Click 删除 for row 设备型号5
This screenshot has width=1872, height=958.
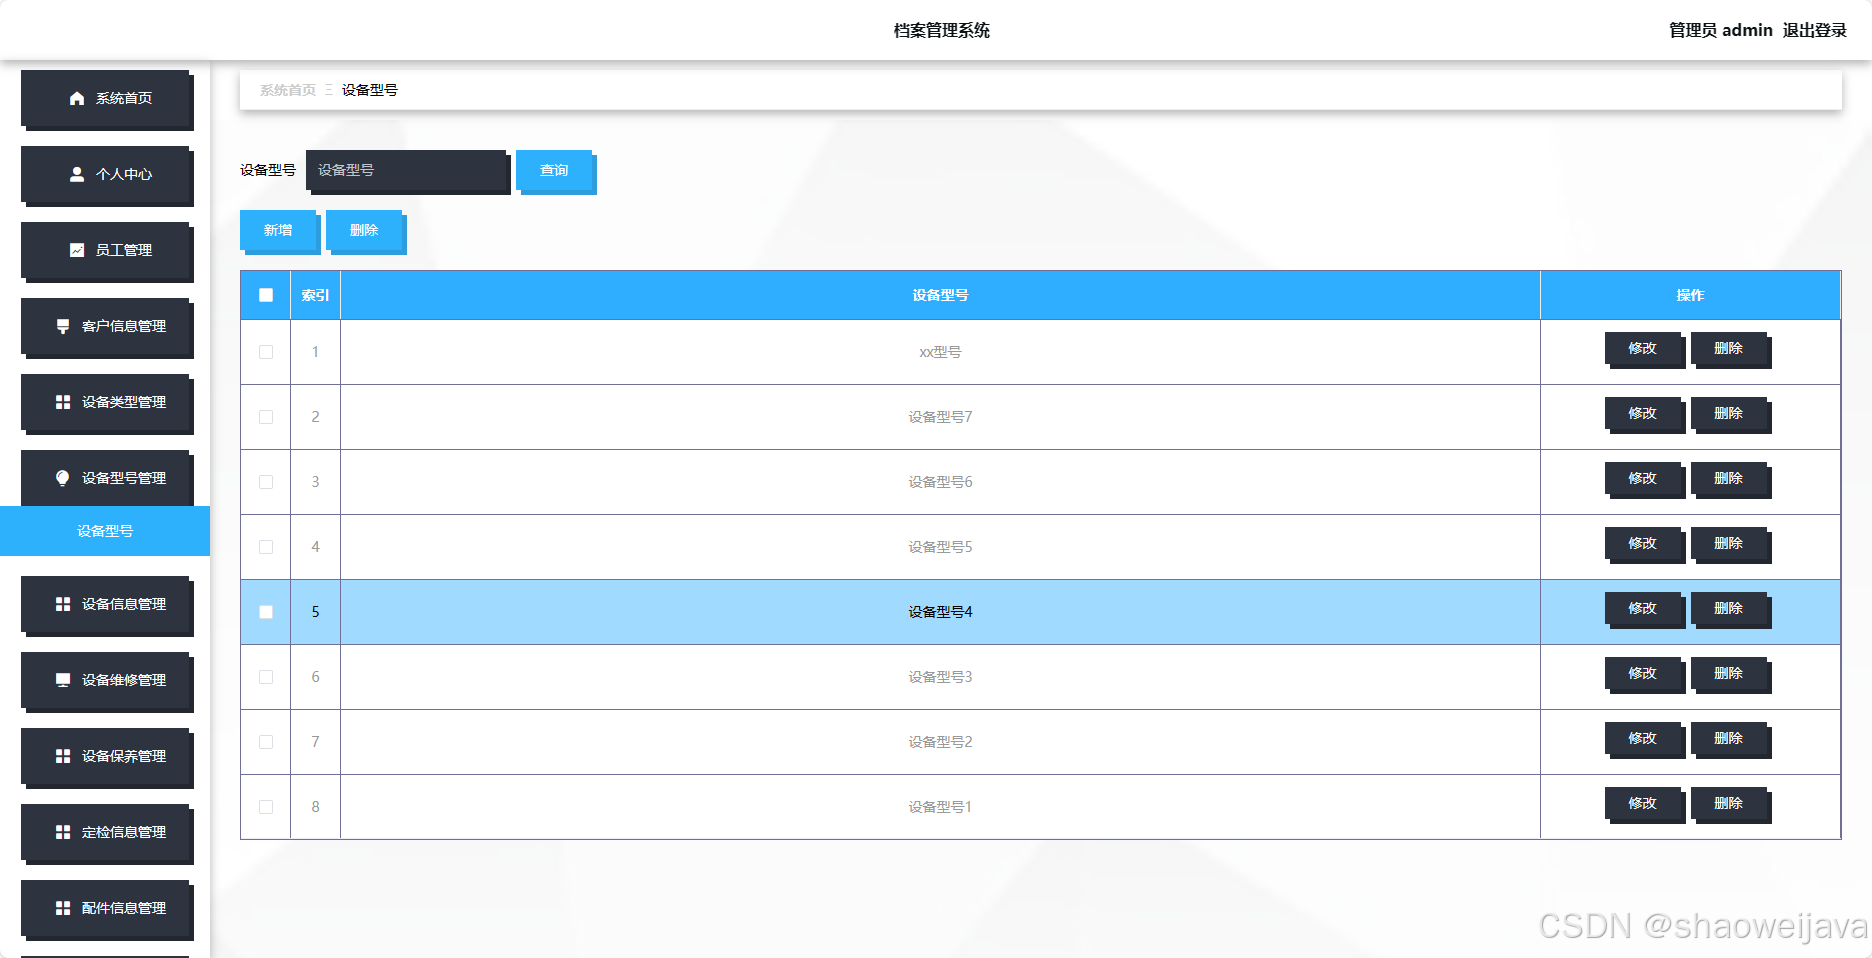click(x=1730, y=544)
